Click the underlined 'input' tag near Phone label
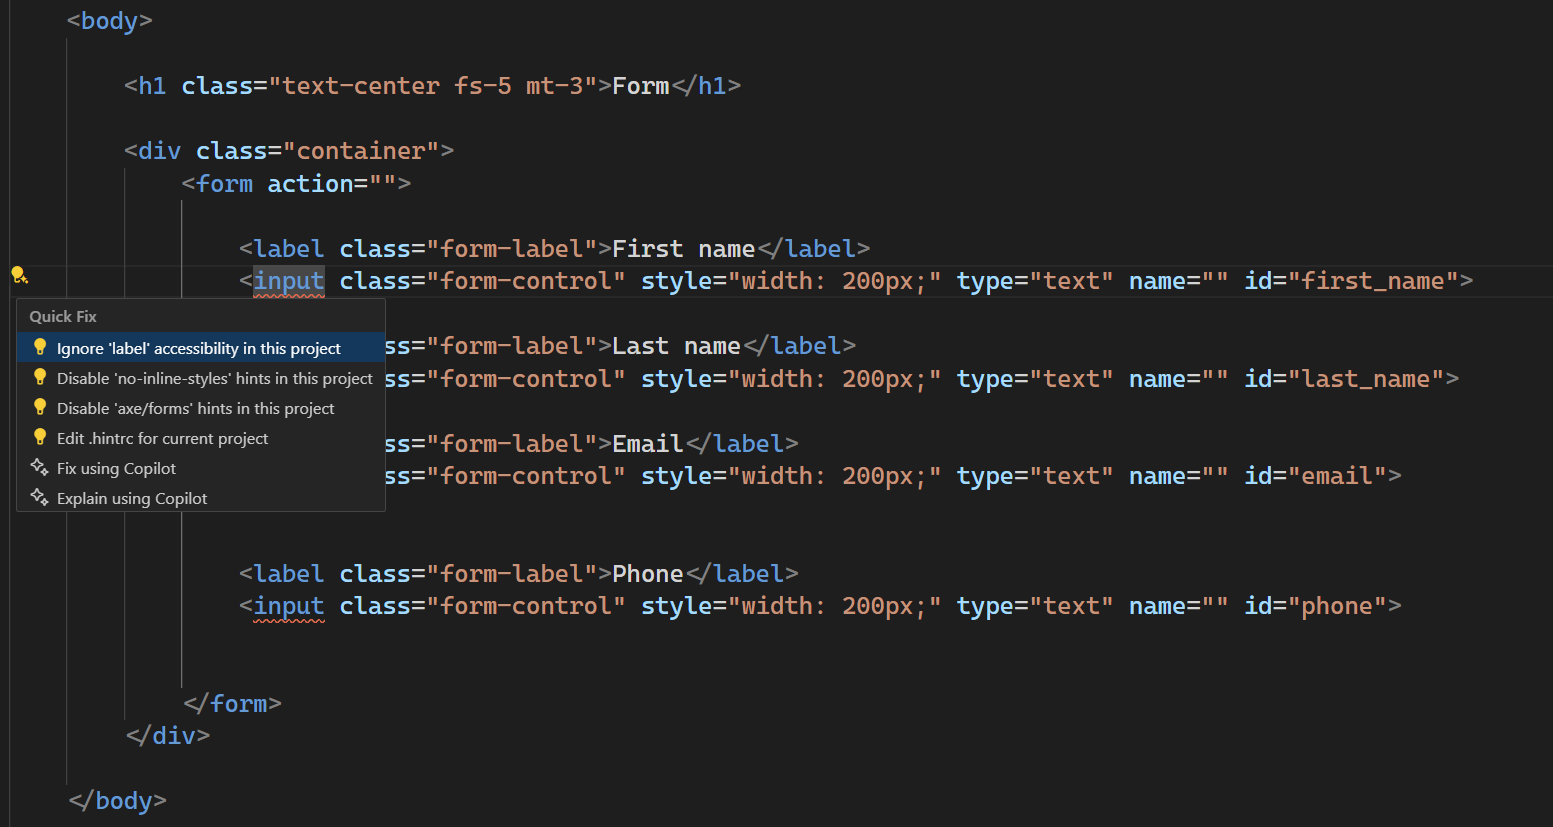Screen dimensions: 1553x827 coord(289,605)
